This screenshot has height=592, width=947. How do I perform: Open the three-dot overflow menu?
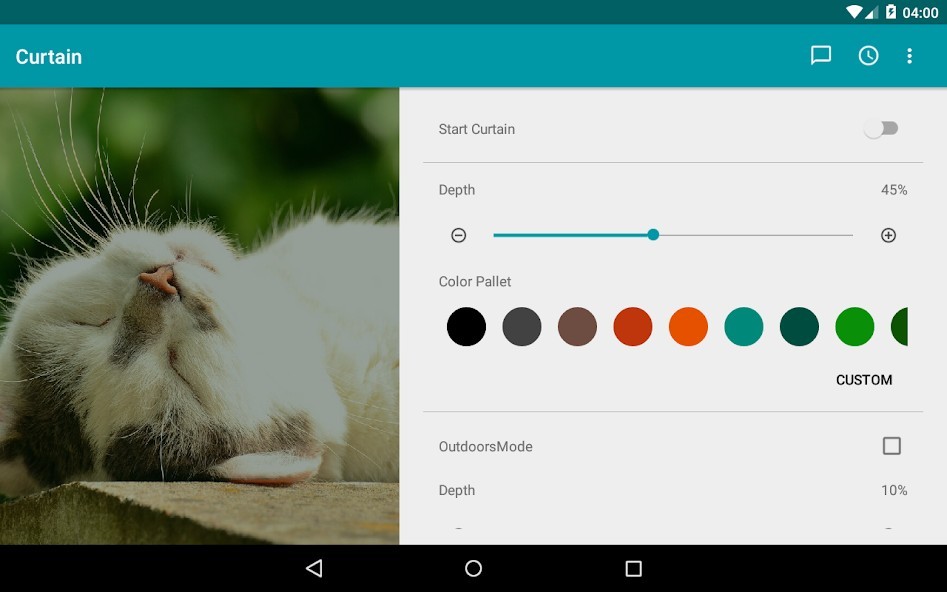coord(910,56)
